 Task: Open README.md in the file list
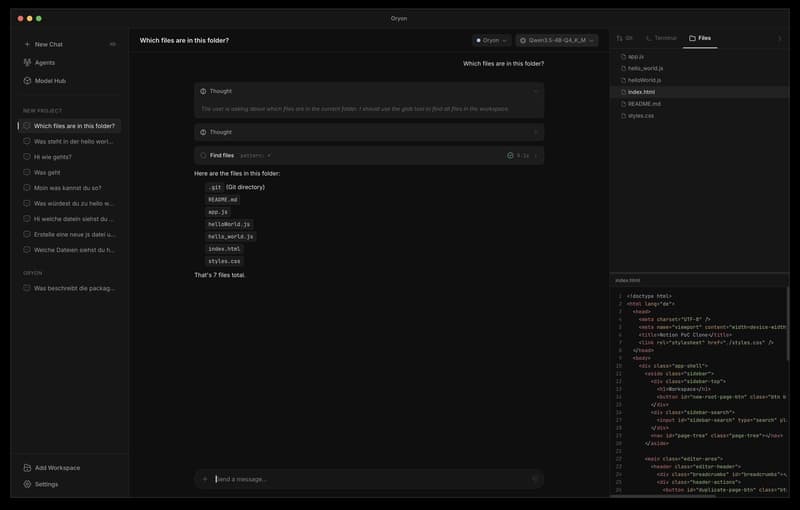coord(699,104)
